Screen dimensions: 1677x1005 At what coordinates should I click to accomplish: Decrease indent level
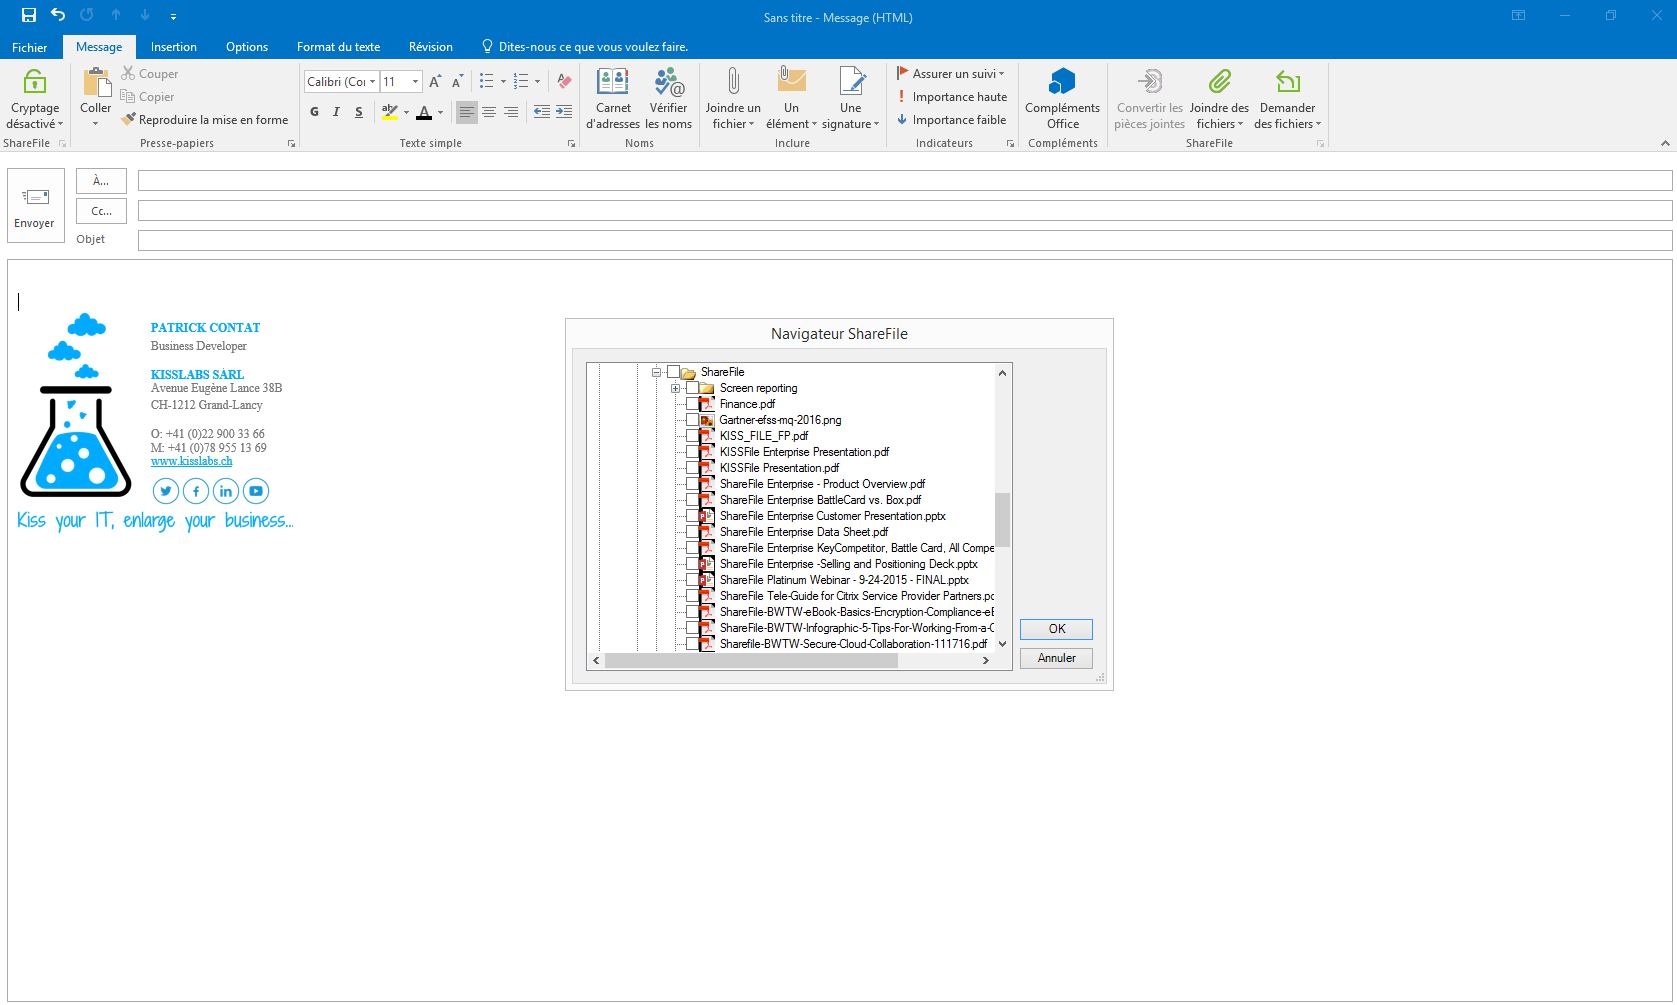[542, 112]
